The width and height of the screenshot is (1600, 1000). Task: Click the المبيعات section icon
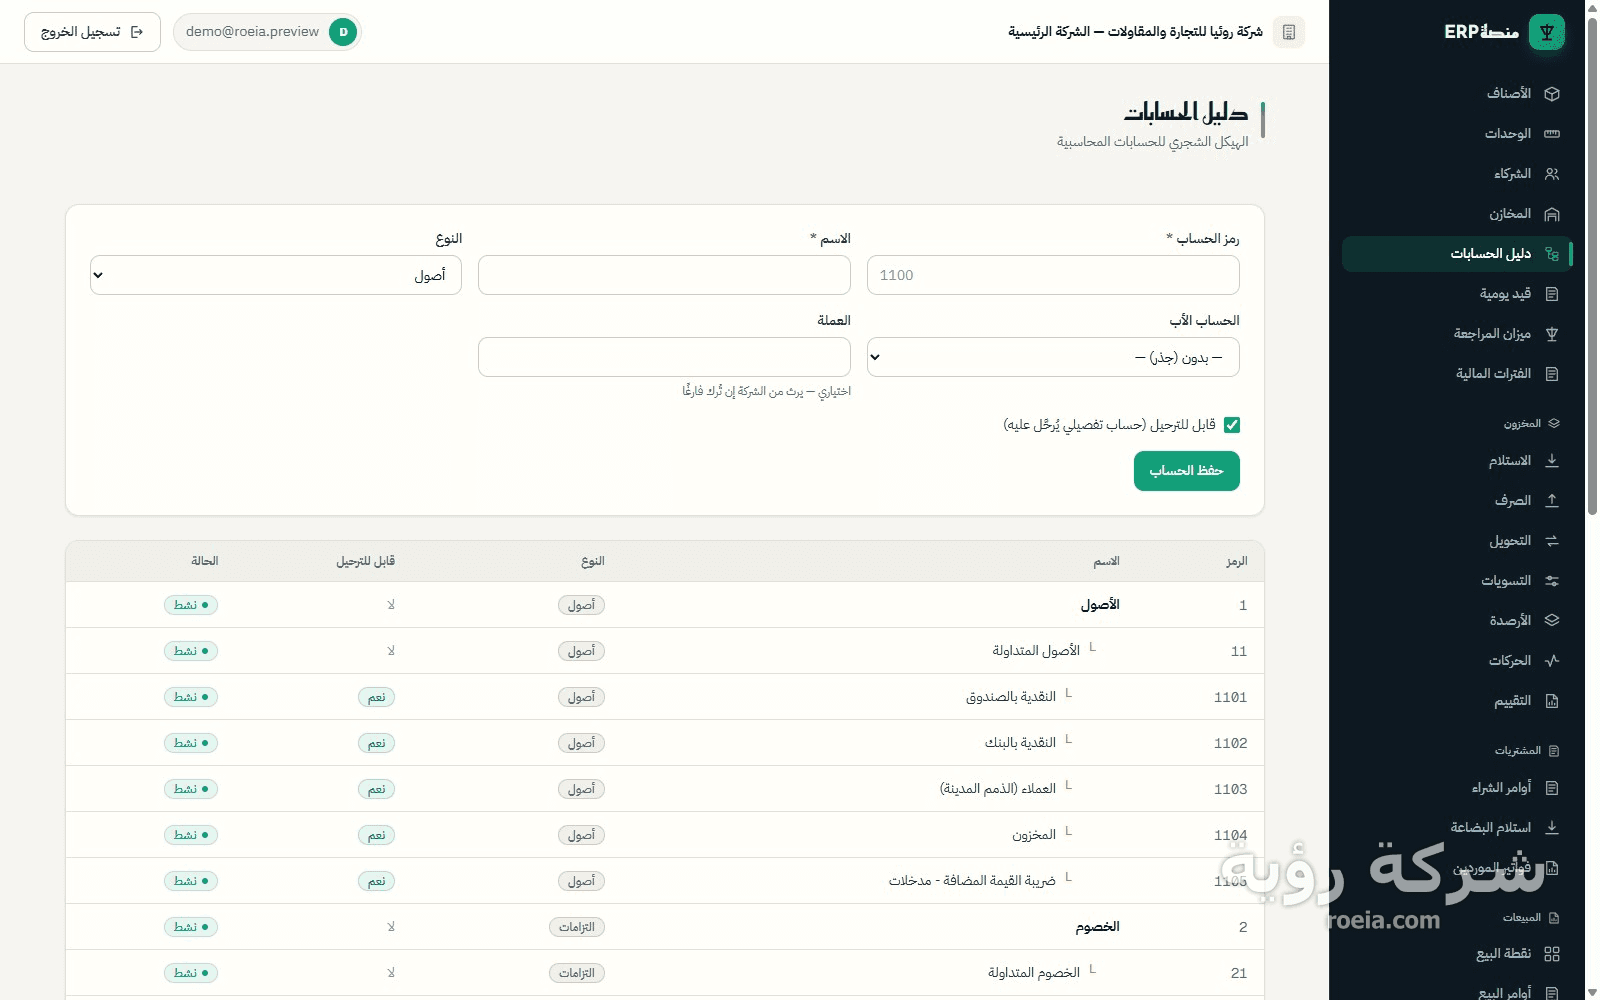pos(1554,918)
